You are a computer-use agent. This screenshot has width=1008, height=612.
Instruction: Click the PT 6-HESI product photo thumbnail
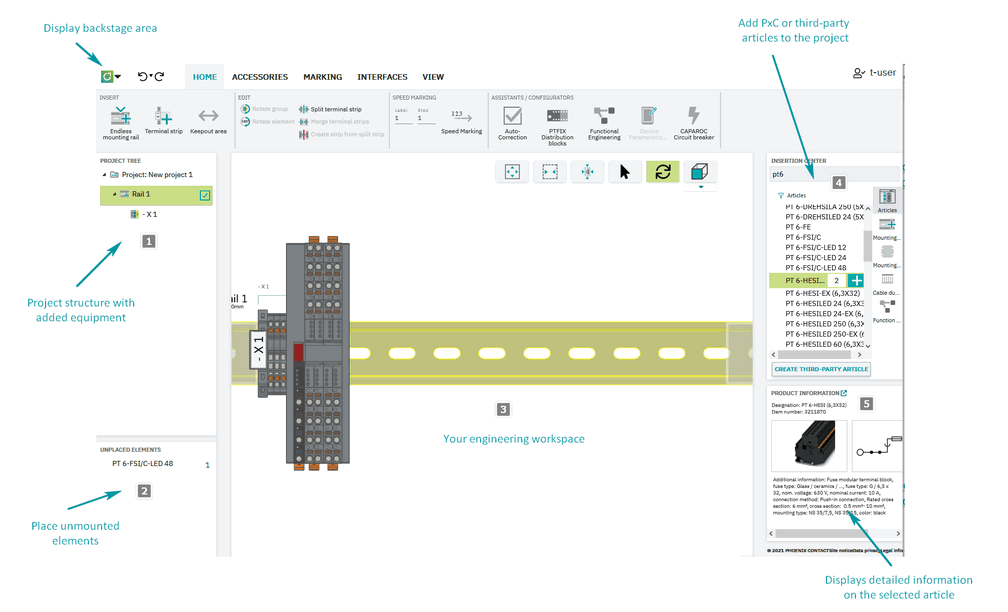(x=809, y=446)
